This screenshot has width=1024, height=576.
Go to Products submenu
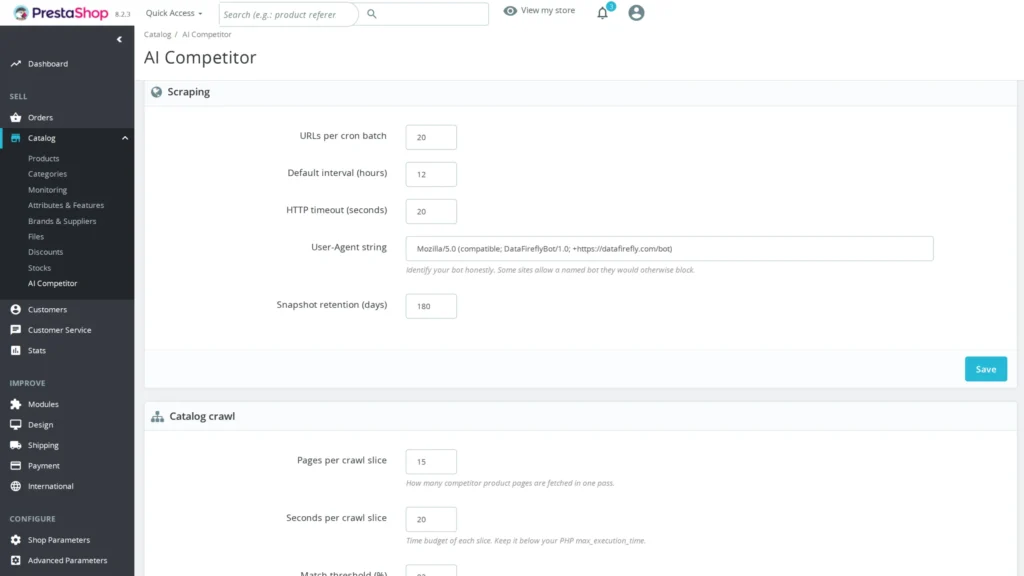click(x=44, y=159)
